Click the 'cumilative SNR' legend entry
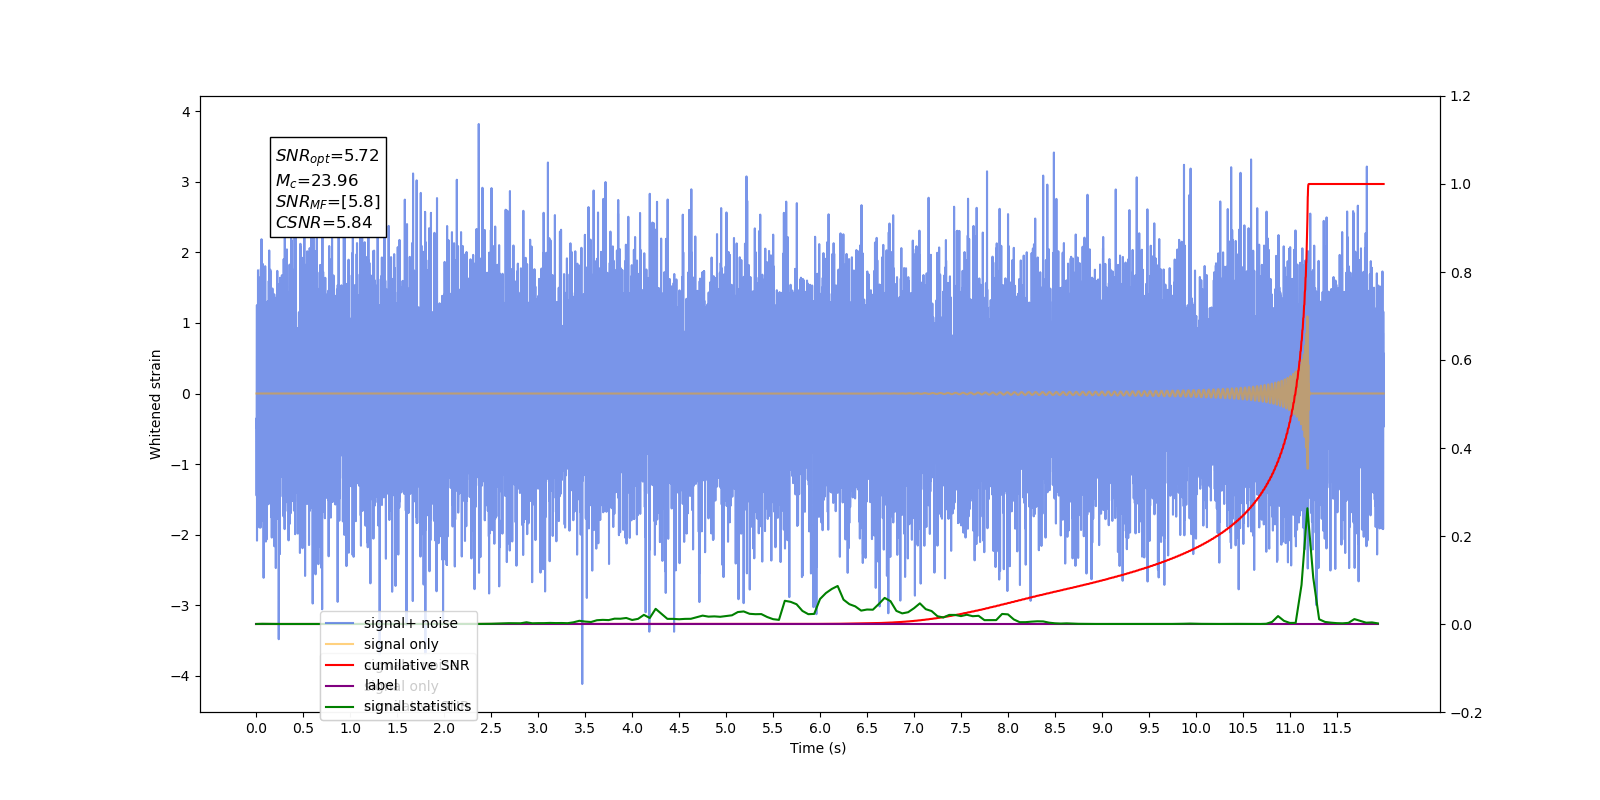This screenshot has width=1600, height=800. [416, 665]
